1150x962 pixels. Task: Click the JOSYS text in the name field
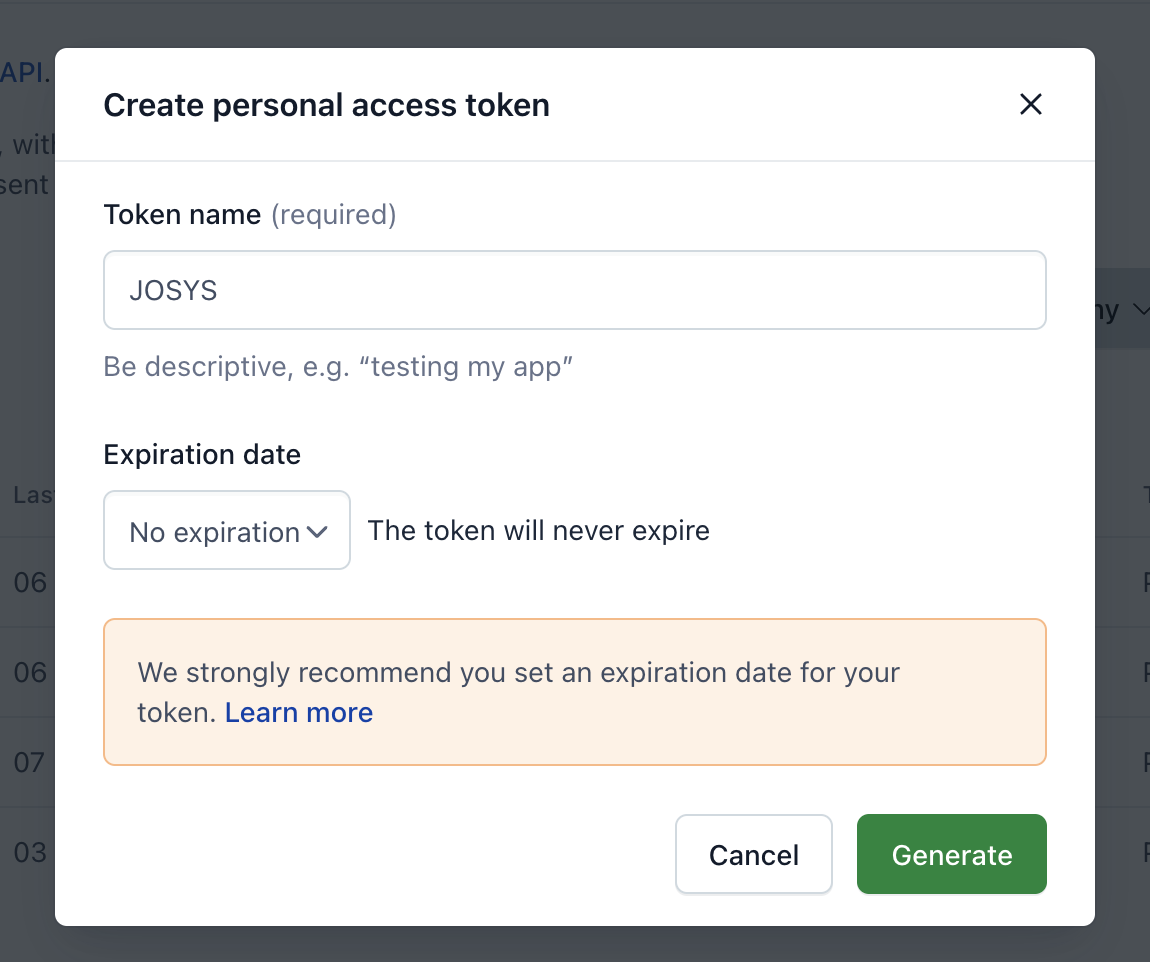pos(173,291)
